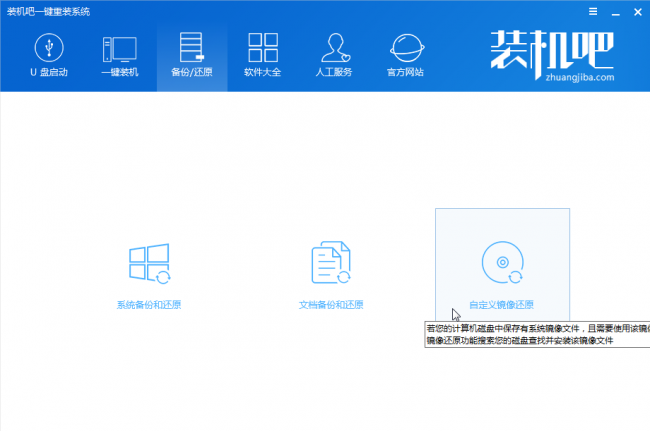Switch to the 备份/还原 tab label
The image size is (650, 431).
[x=192, y=72]
